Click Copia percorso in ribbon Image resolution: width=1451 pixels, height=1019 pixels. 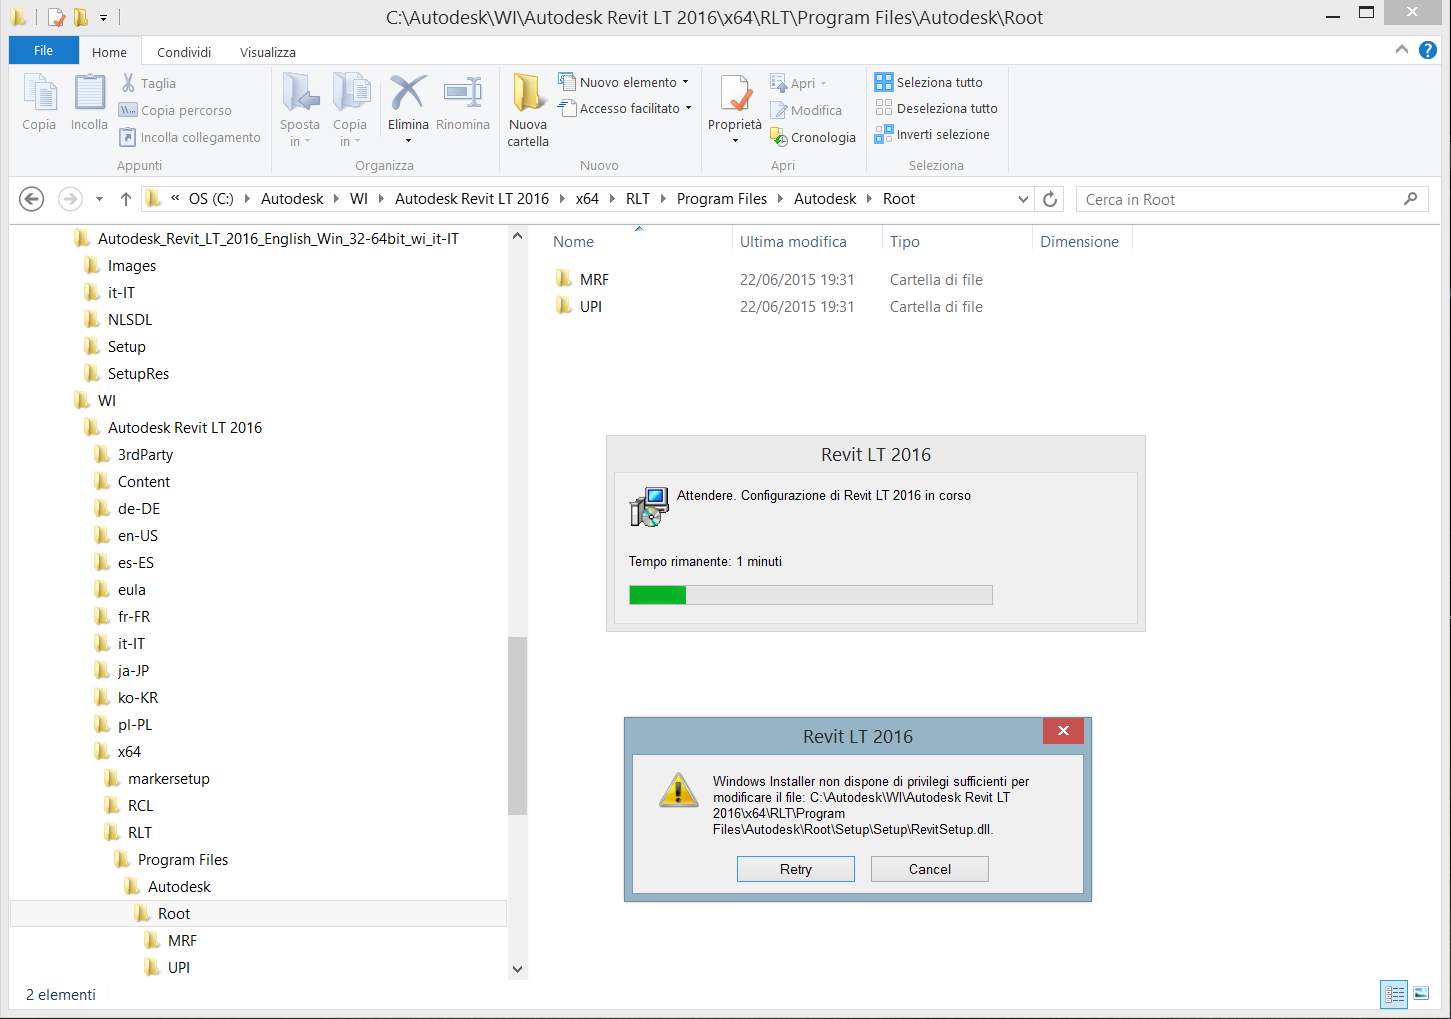click(175, 110)
